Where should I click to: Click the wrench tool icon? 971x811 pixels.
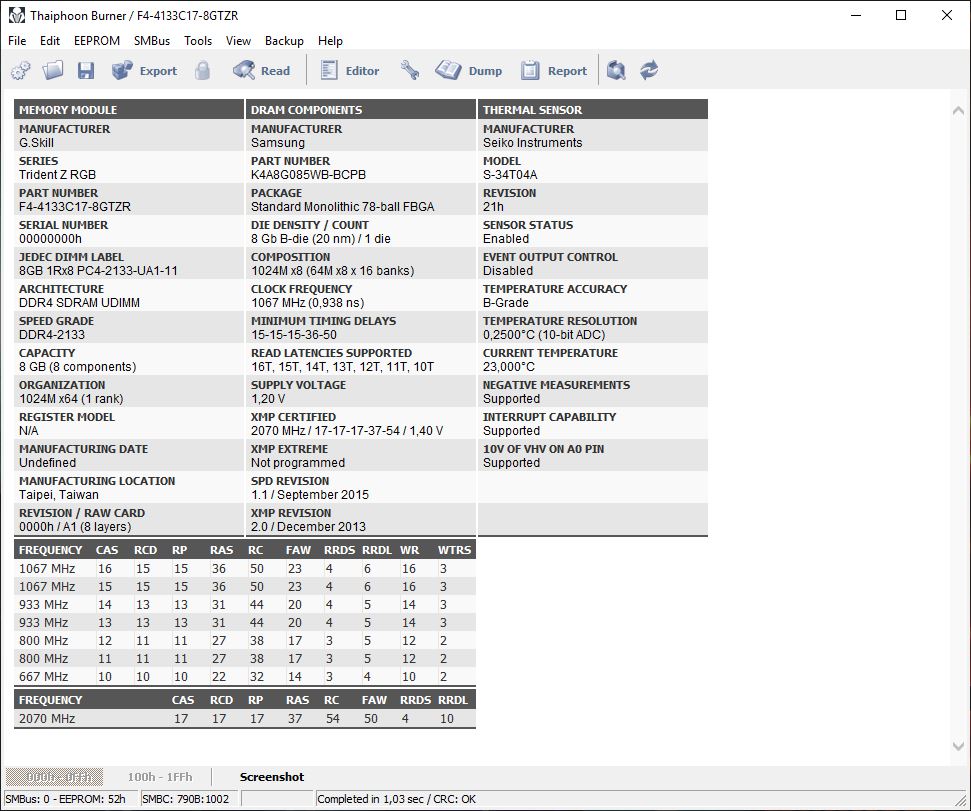pos(409,71)
